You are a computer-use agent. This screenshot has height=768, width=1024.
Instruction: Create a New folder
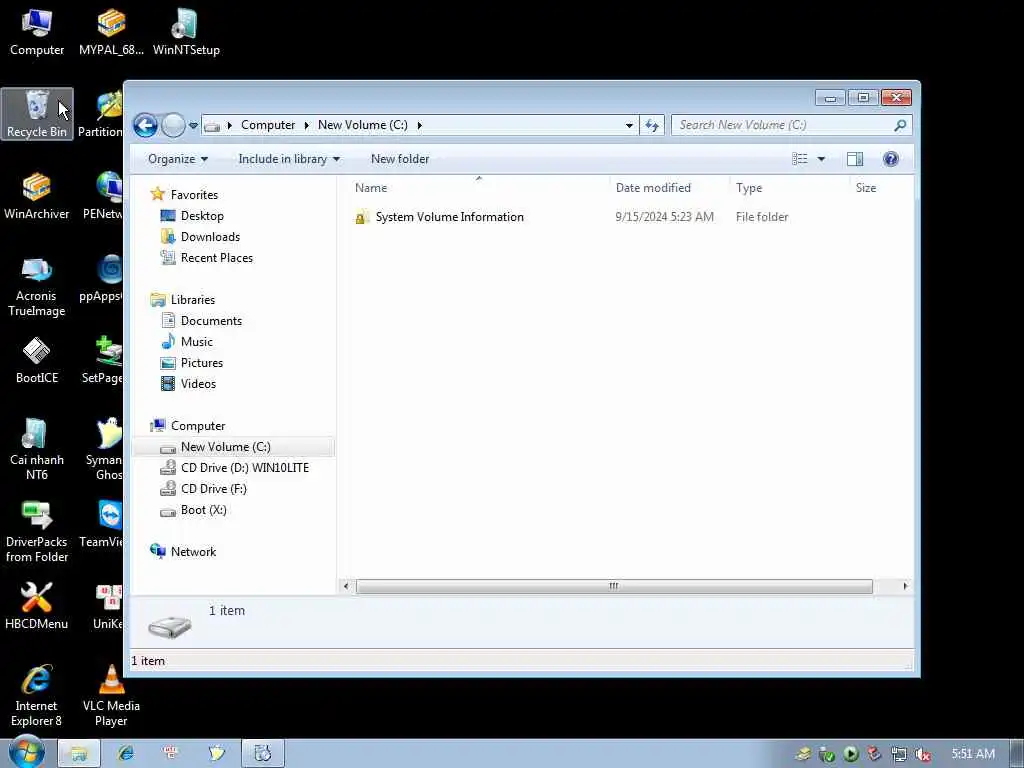(400, 159)
